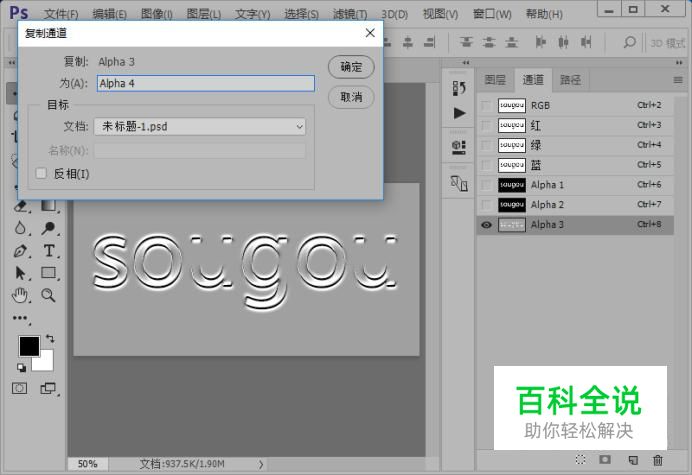Click the search magnifier in options bar

pos(629,42)
